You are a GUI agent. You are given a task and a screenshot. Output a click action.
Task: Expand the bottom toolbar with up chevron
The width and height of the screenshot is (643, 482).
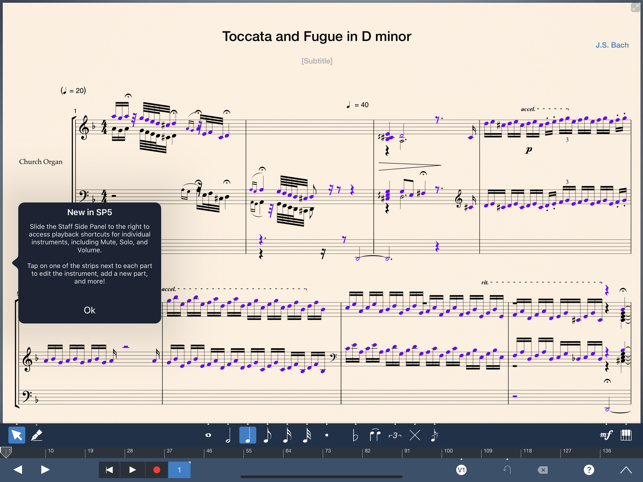pos(625,469)
